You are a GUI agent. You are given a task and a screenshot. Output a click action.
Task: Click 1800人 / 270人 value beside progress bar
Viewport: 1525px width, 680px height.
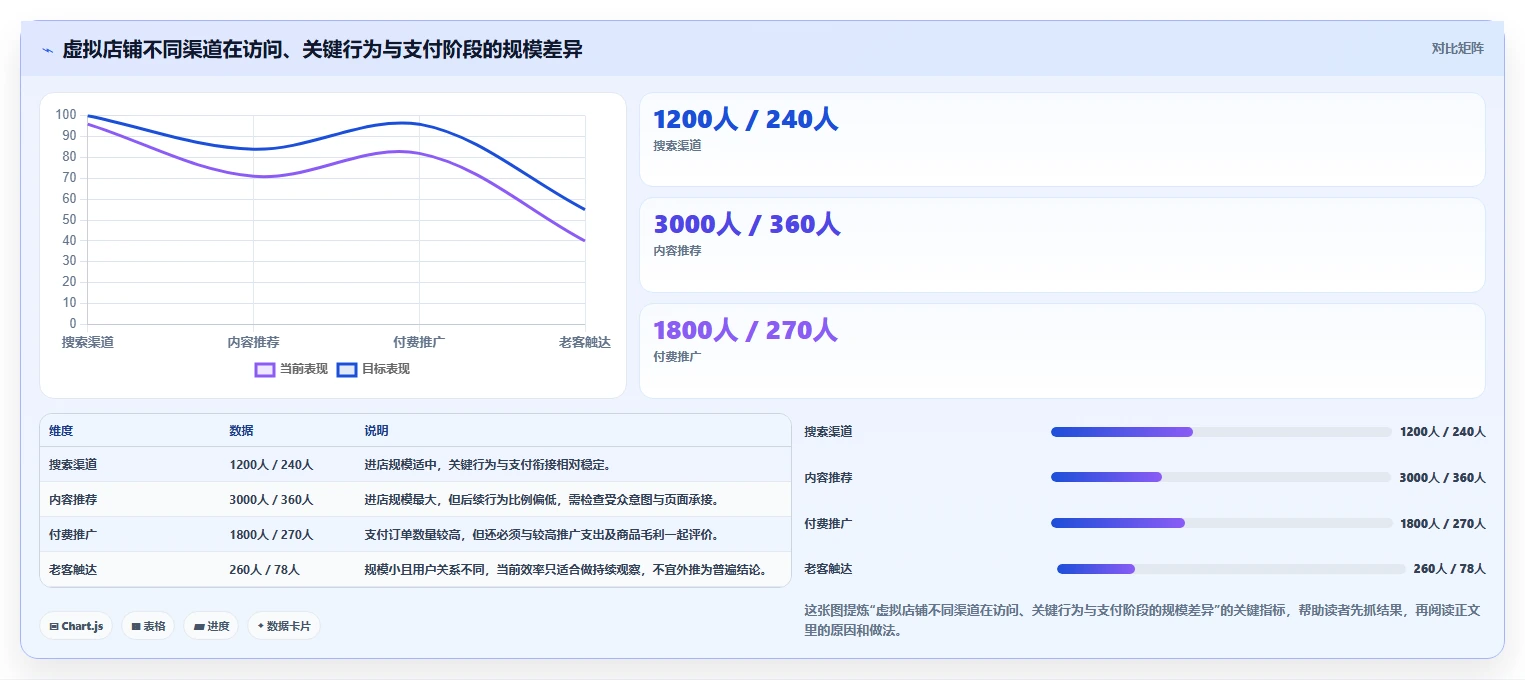1443,524
